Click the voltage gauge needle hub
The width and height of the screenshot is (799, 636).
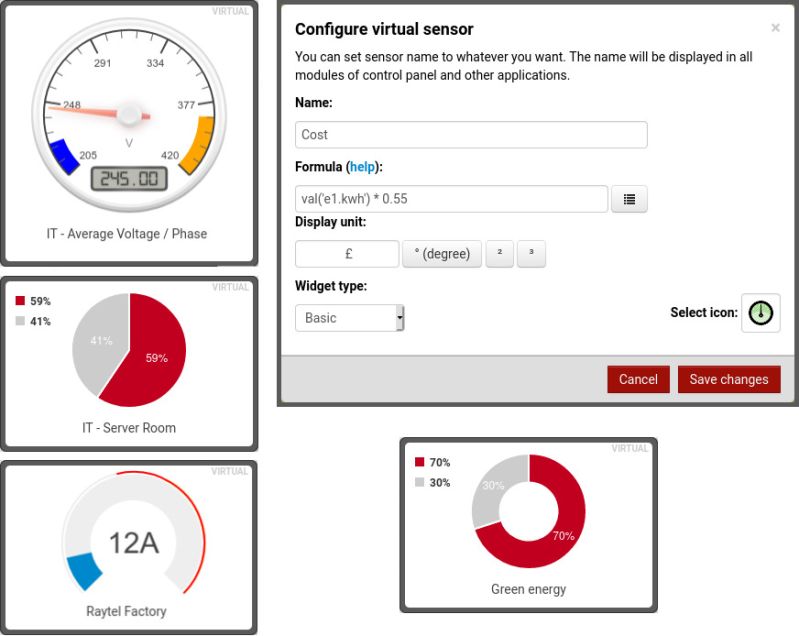tap(129, 114)
